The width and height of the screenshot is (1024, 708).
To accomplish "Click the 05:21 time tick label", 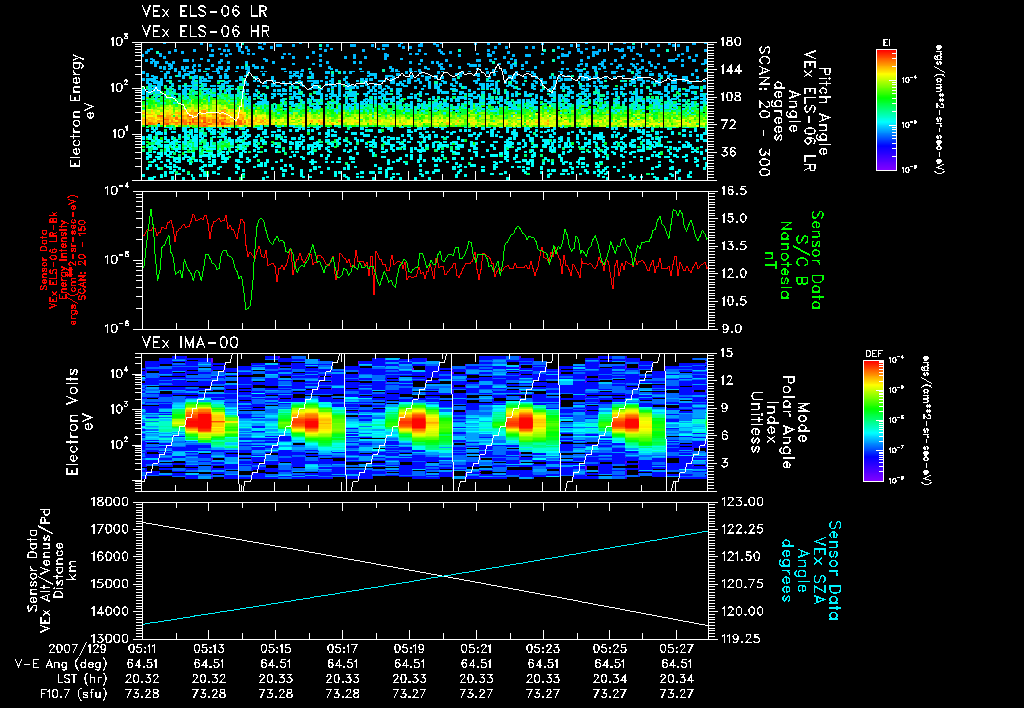I will point(476,649).
